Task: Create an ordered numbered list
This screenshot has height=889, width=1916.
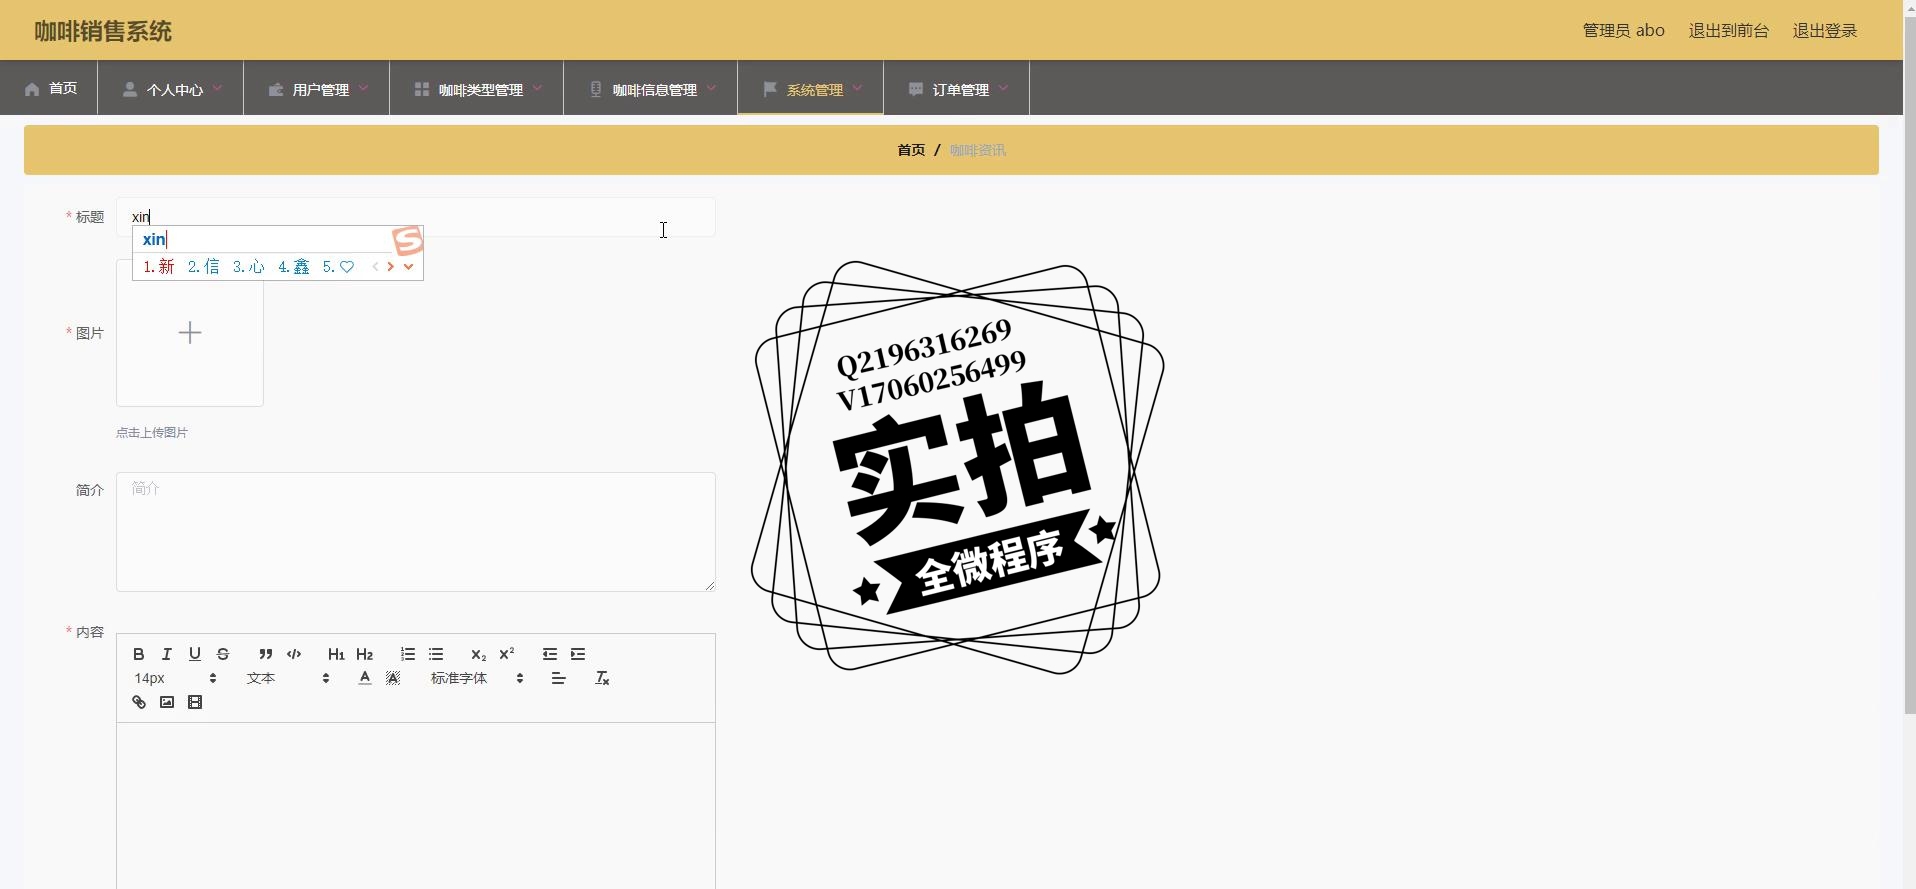Action: [408, 654]
